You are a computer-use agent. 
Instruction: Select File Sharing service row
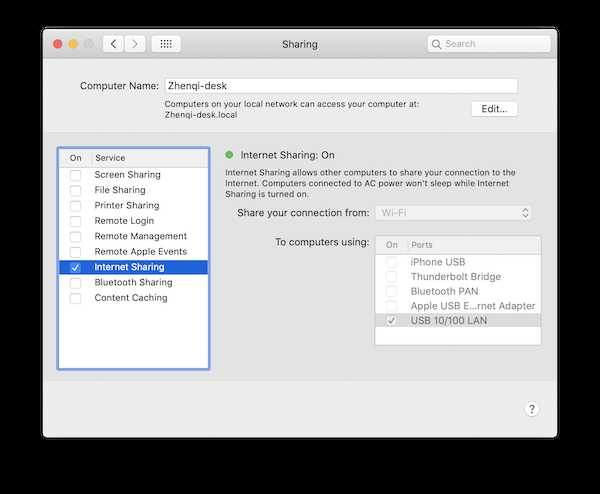tap(133, 190)
